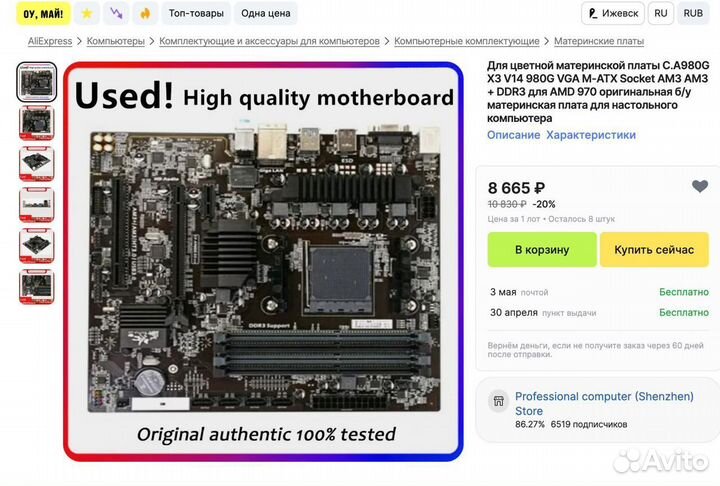Select the second product thumbnail
This screenshot has height=486, width=720.
(37, 123)
